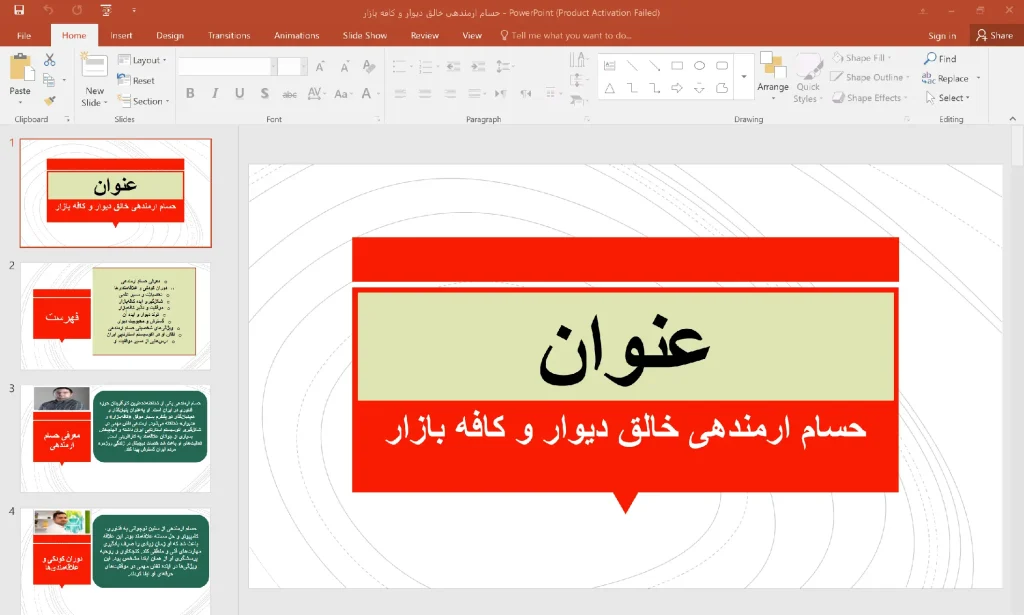
Task: Toggle Bold formatting
Action: (191, 93)
